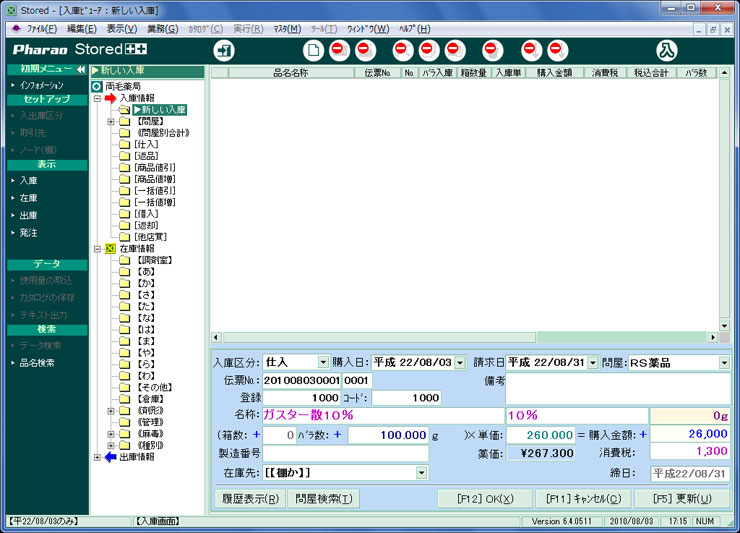Image resolution: width=740 pixels, height=533 pixels.
Task: Open インフォメーション in the sidebar
Action: click(x=42, y=85)
